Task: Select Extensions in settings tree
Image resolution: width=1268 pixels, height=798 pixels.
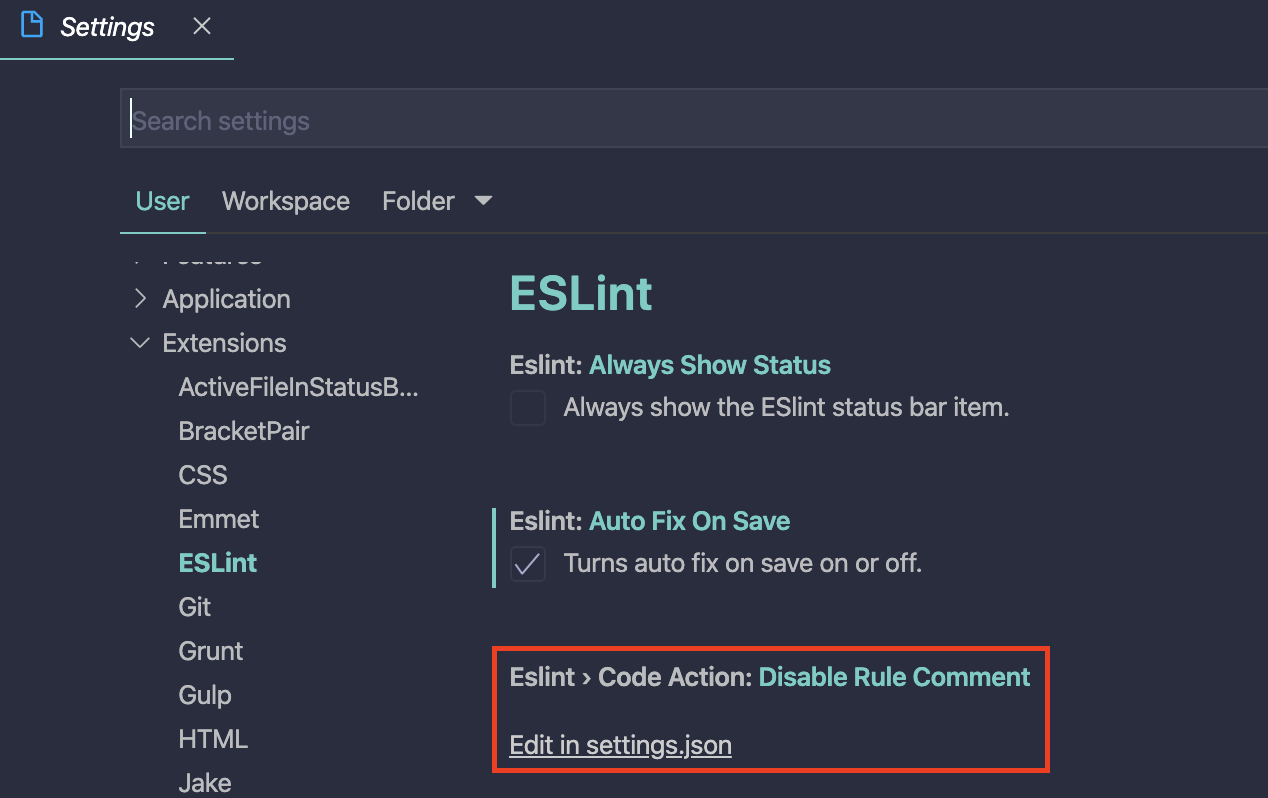Action: (x=224, y=343)
